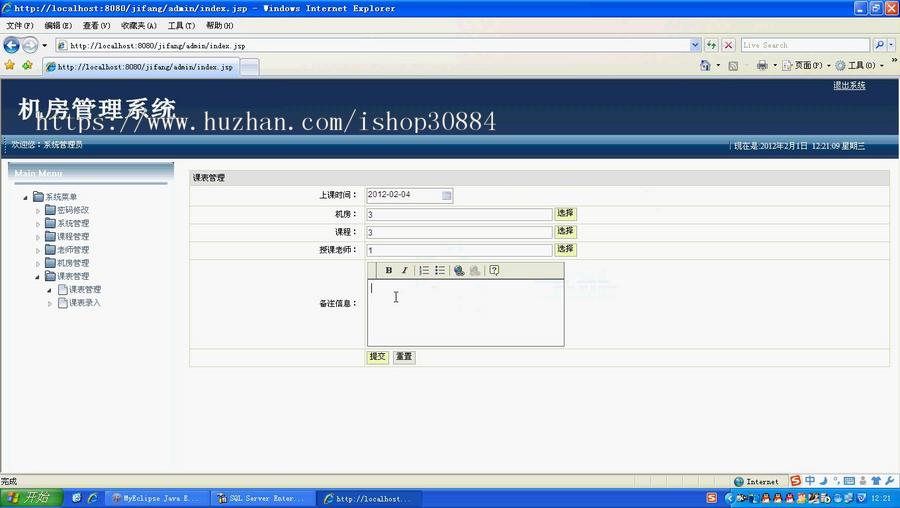Go back with the IE back arrow
The width and height of the screenshot is (900, 508).
coord(11,45)
